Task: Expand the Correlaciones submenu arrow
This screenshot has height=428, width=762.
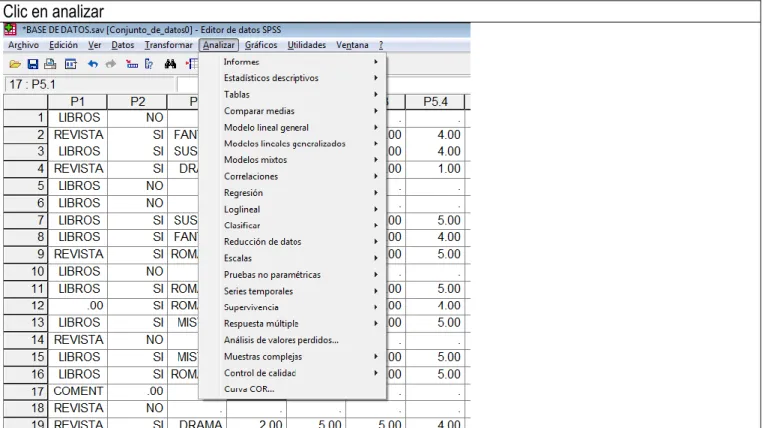Action: (x=376, y=176)
